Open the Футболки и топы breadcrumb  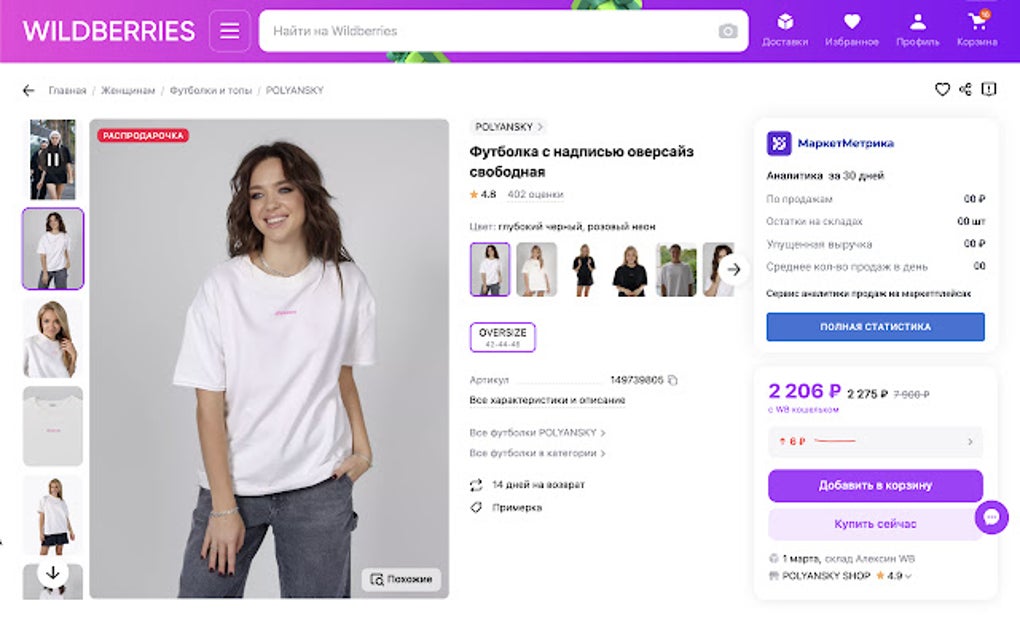click(x=208, y=90)
